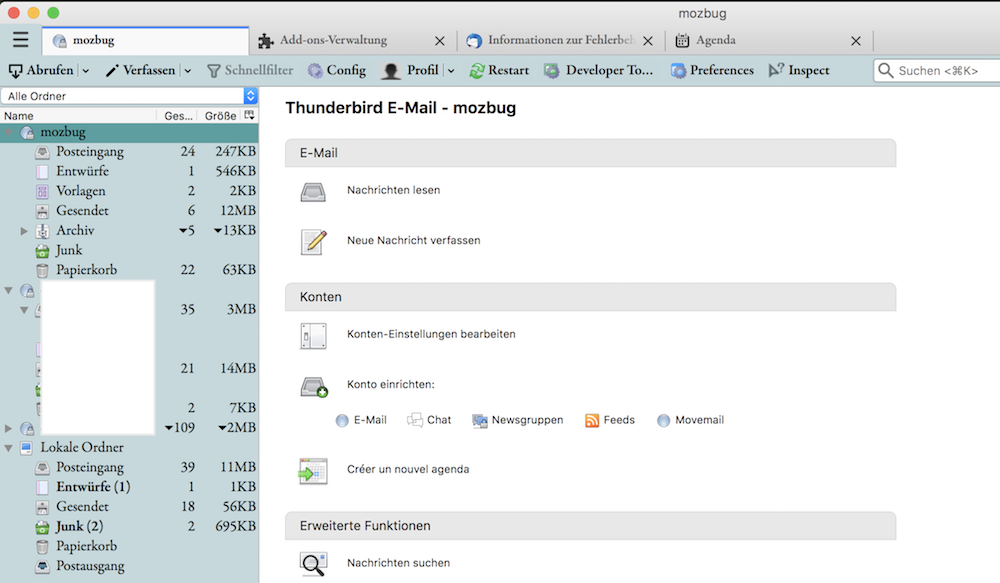1000x583 pixels.
Task: Set up a Feeds account
Action: coord(610,420)
